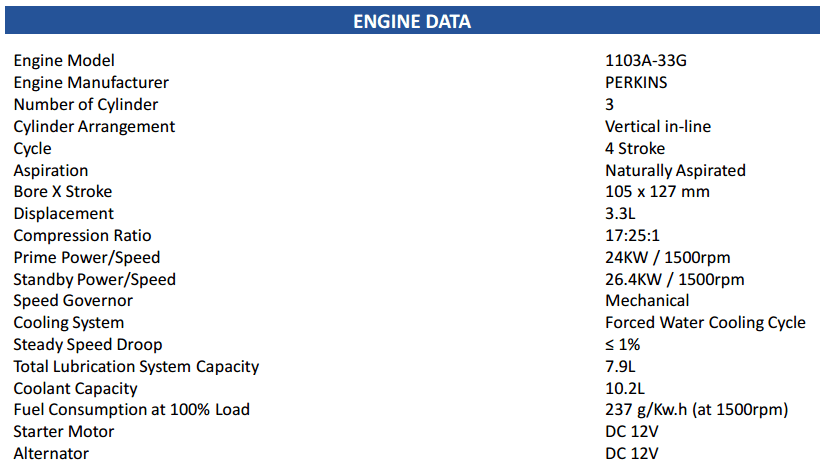Select the 10.2L coolant capacity value
This screenshot has width=827, height=470.
625,389
